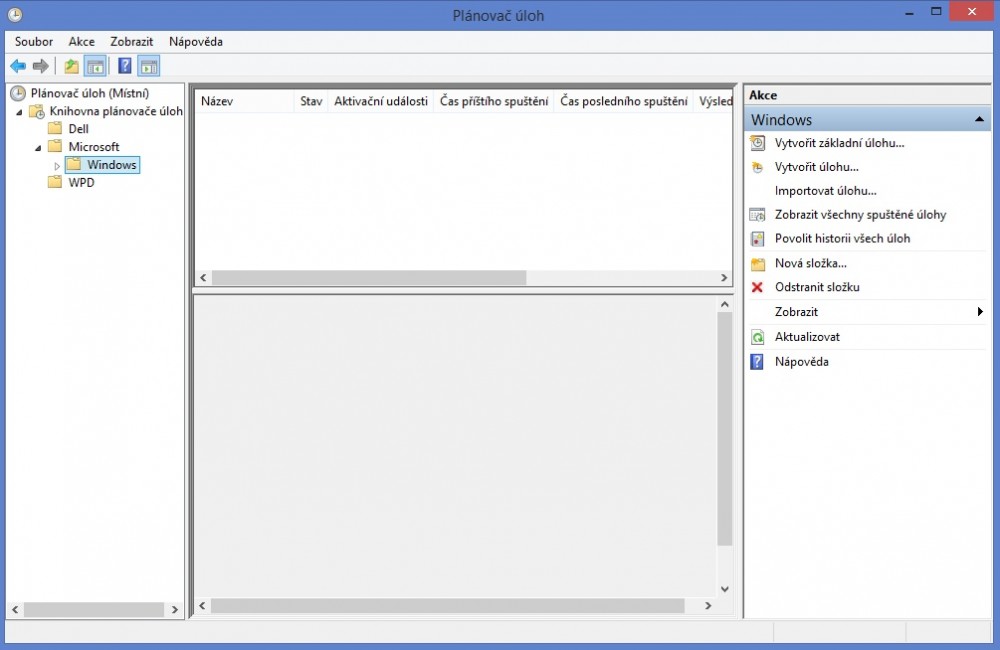Open Zobrazit všechny spuštěné úlohy
1000x650 pixels.
860,215
